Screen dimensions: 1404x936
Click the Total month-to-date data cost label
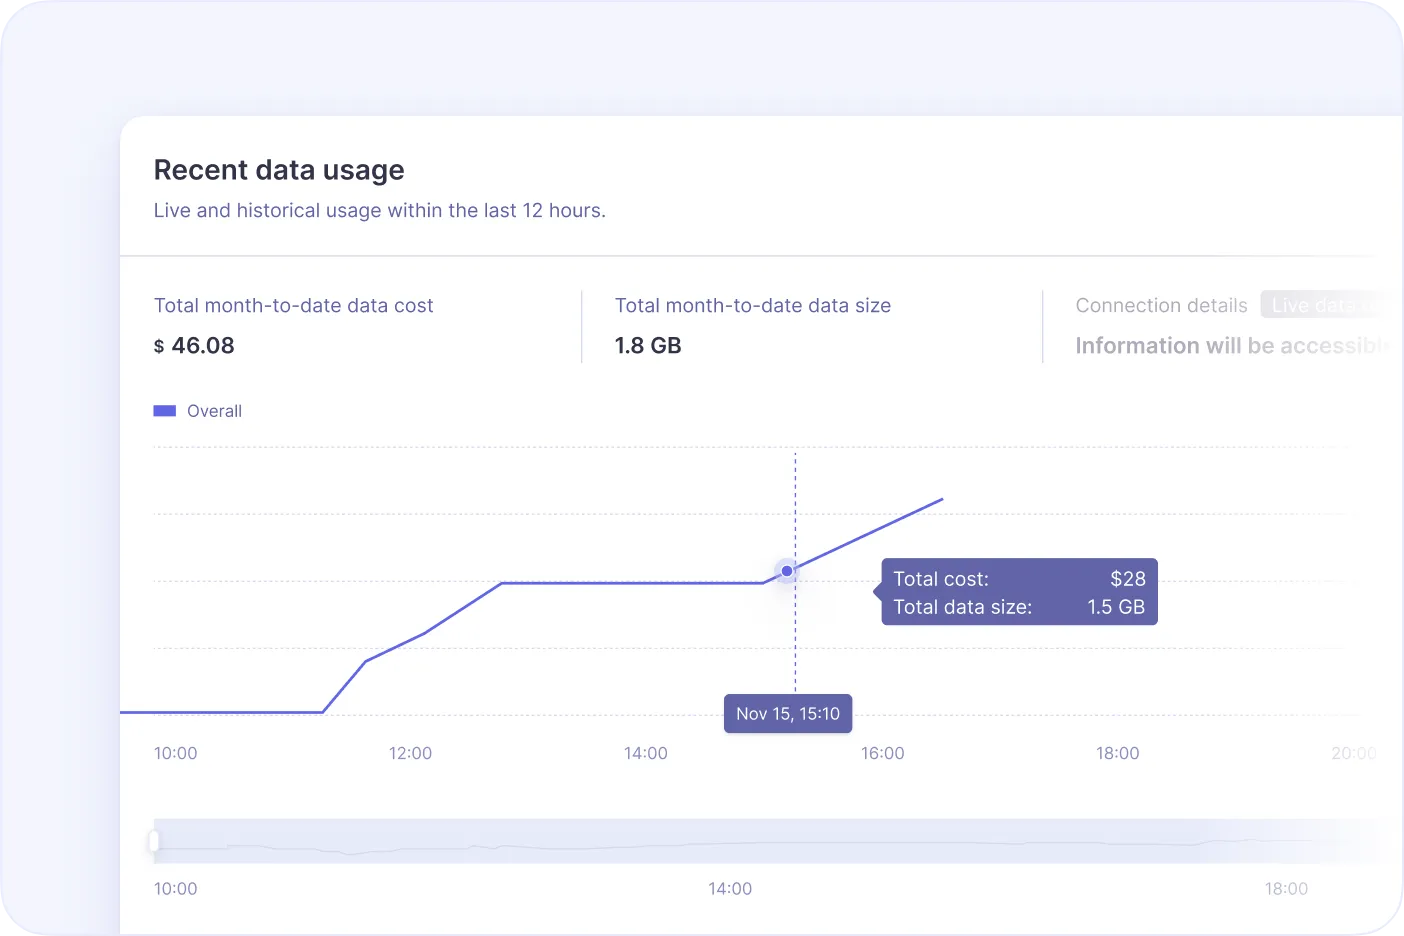294,306
